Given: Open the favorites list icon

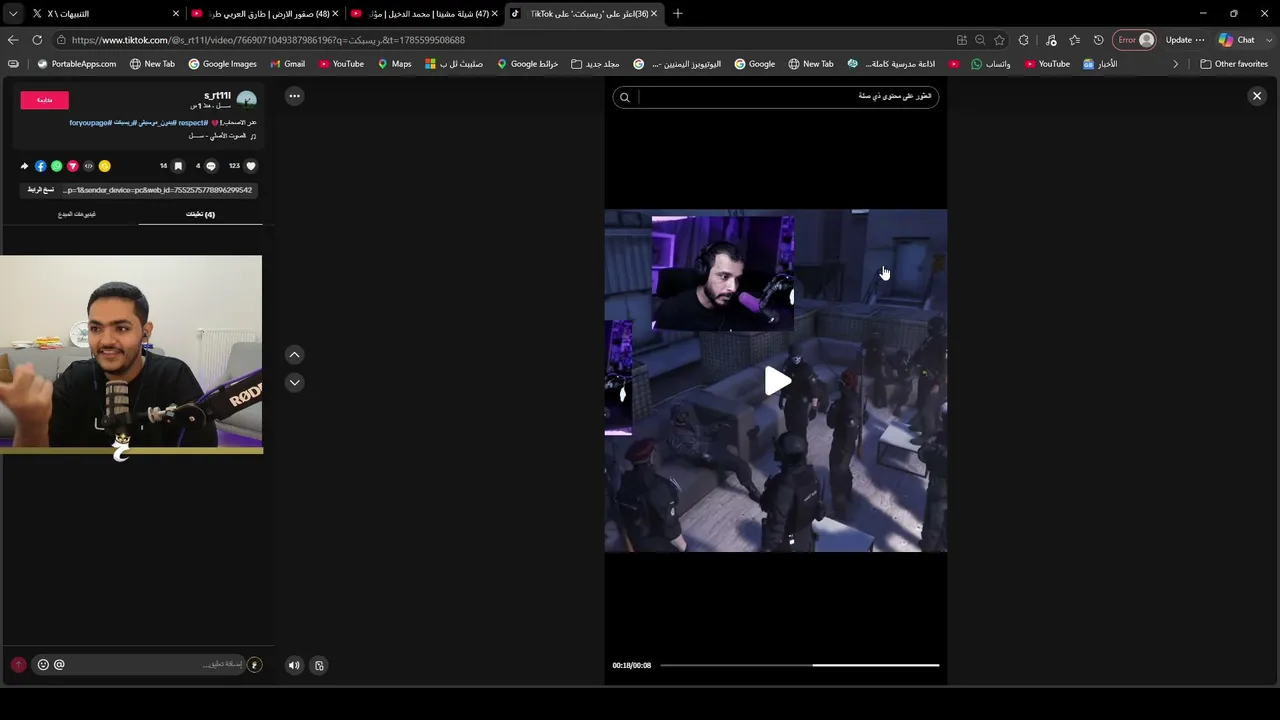Looking at the screenshot, I should [1074, 40].
